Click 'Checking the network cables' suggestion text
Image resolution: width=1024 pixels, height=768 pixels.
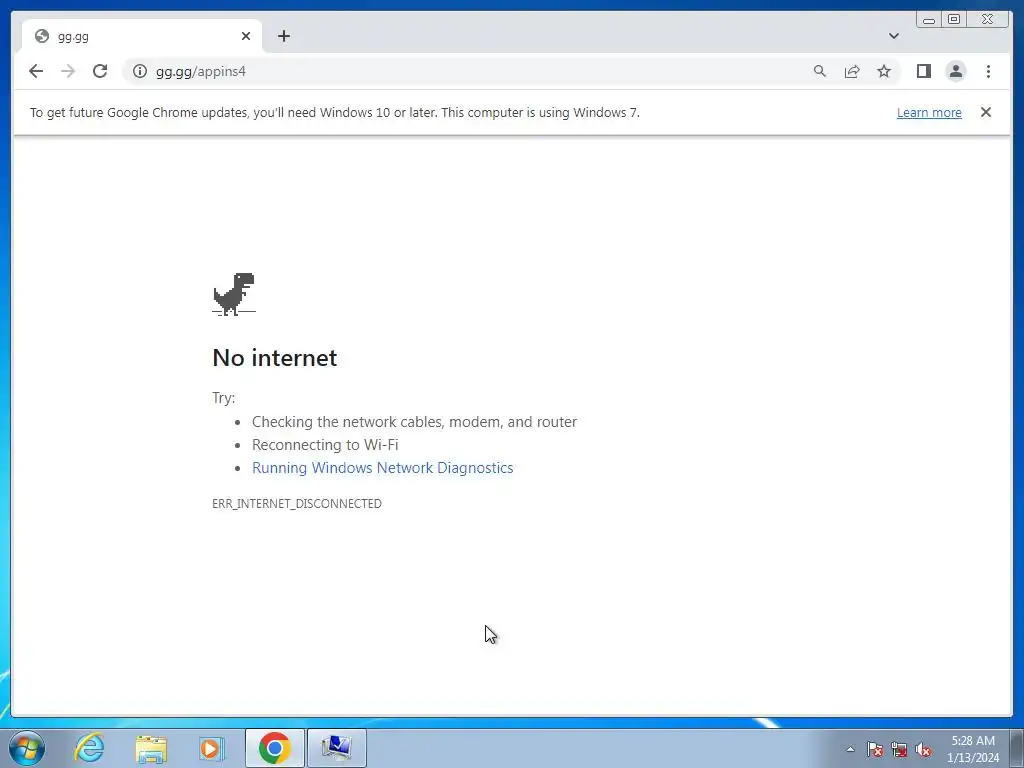pos(415,422)
